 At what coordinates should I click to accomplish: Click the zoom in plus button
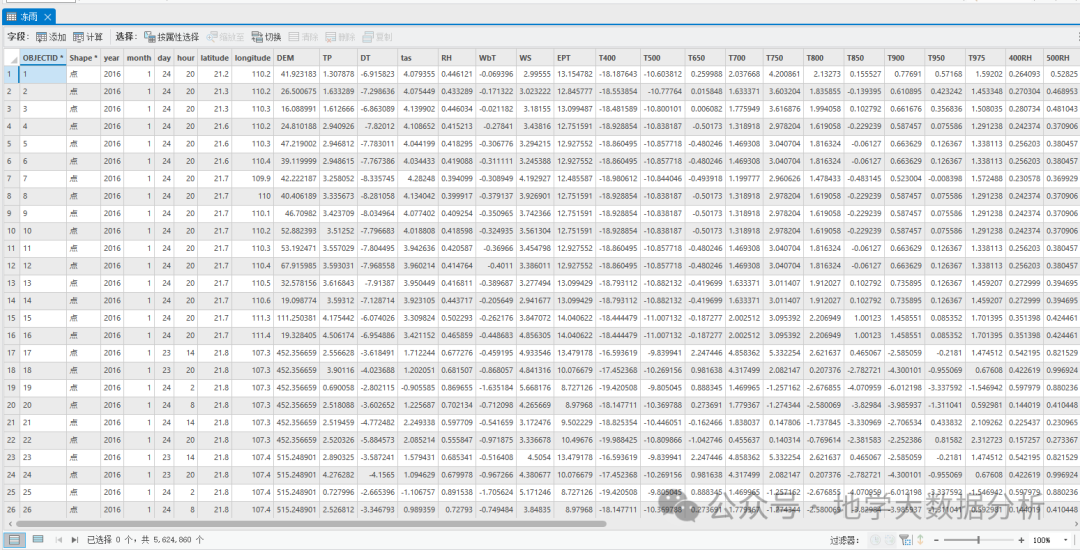click(x=1020, y=540)
